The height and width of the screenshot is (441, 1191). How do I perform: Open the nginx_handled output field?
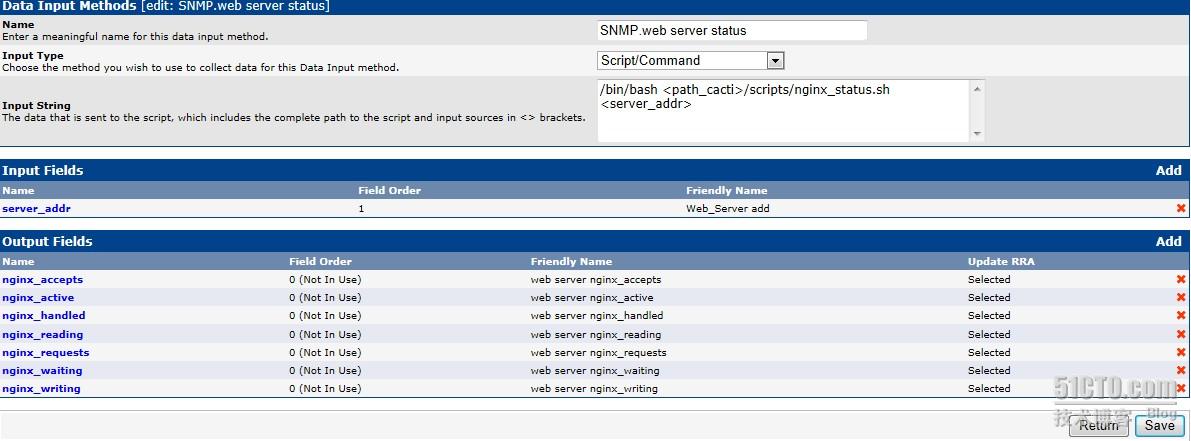[44, 316]
